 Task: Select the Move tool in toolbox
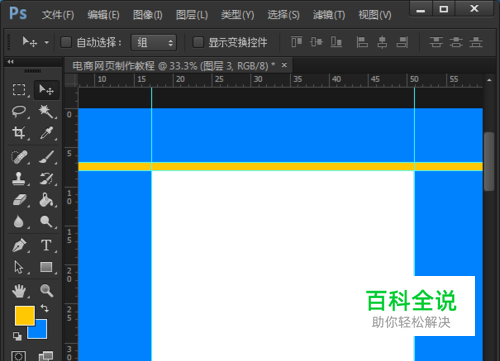point(46,90)
